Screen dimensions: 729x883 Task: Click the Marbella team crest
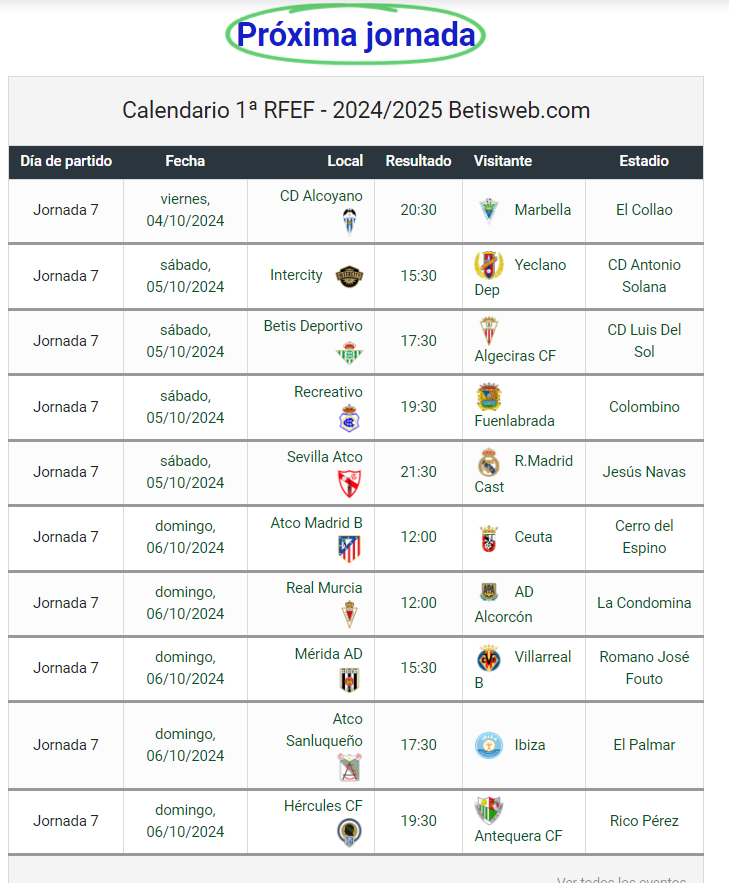click(489, 211)
